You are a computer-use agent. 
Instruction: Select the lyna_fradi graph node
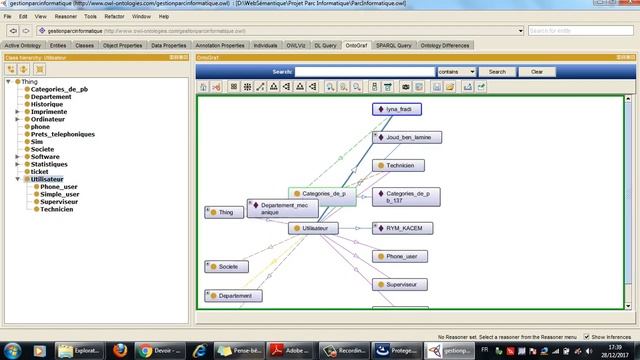click(x=397, y=109)
